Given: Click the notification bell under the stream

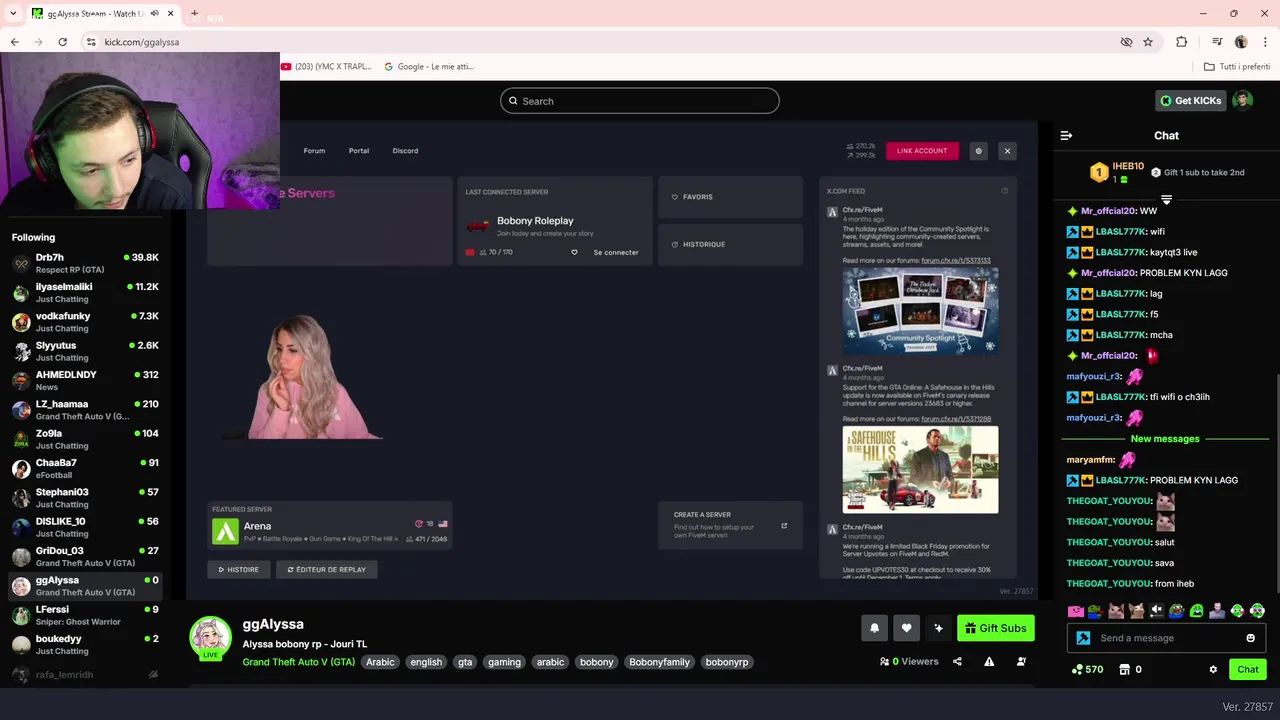Looking at the screenshot, I should click(874, 628).
